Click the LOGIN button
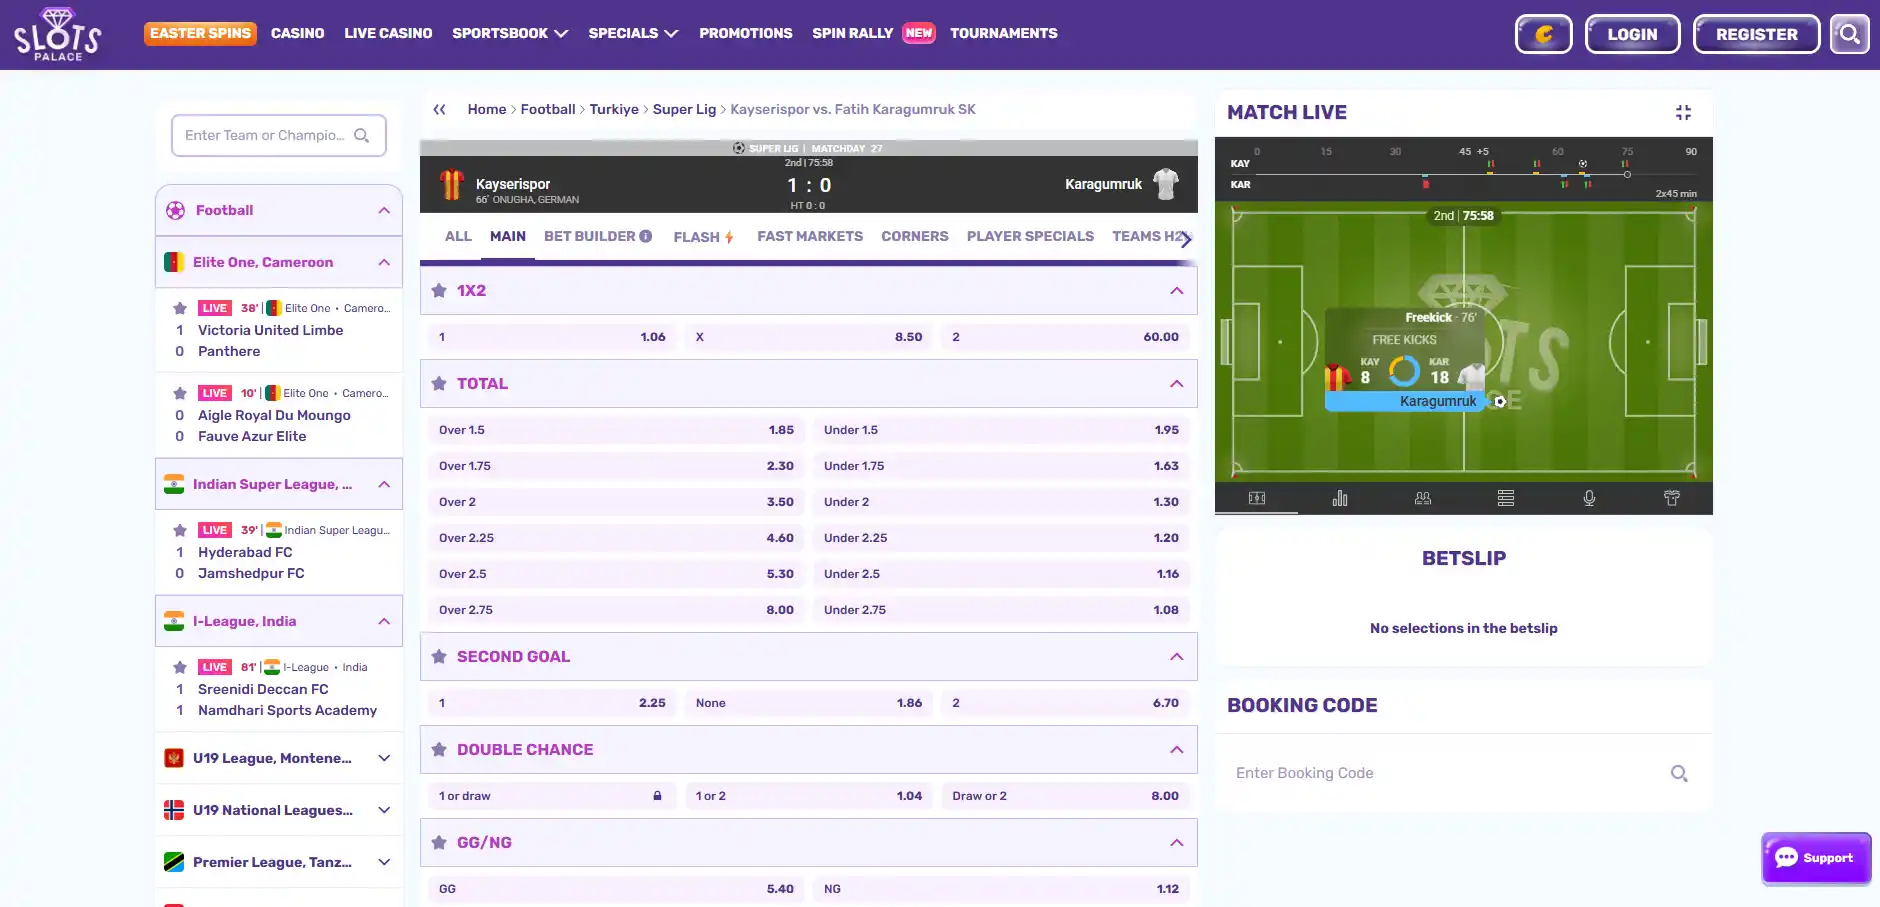Viewport: 1880px width, 907px height. click(x=1632, y=34)
